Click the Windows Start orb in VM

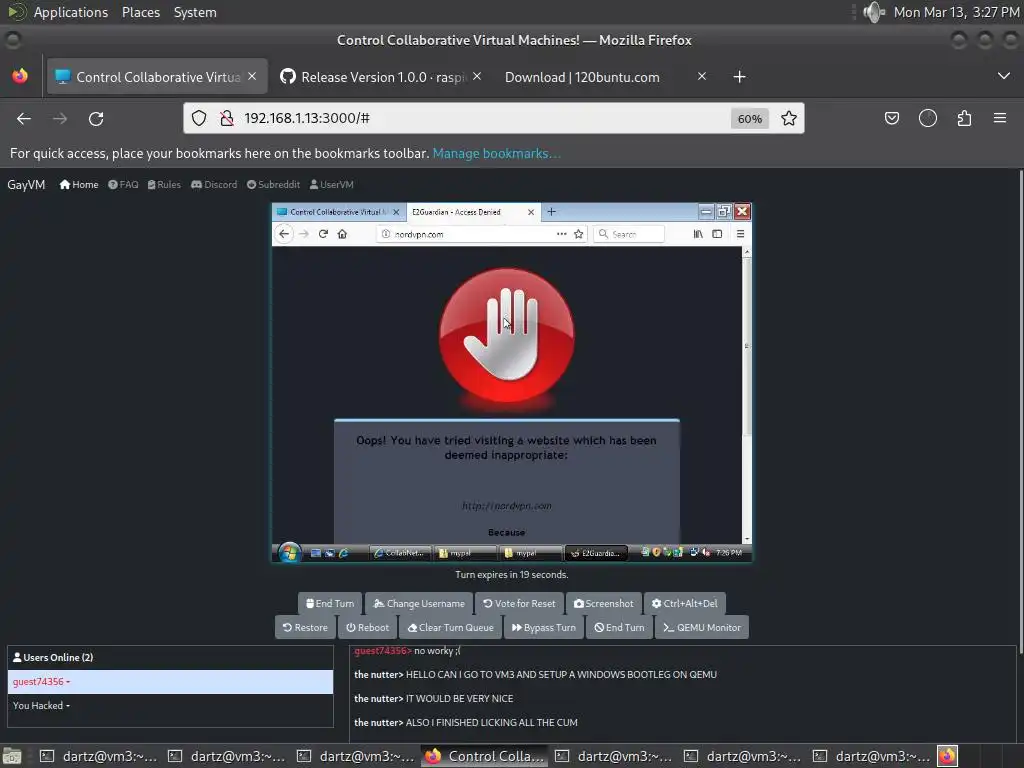pos(289,552)
